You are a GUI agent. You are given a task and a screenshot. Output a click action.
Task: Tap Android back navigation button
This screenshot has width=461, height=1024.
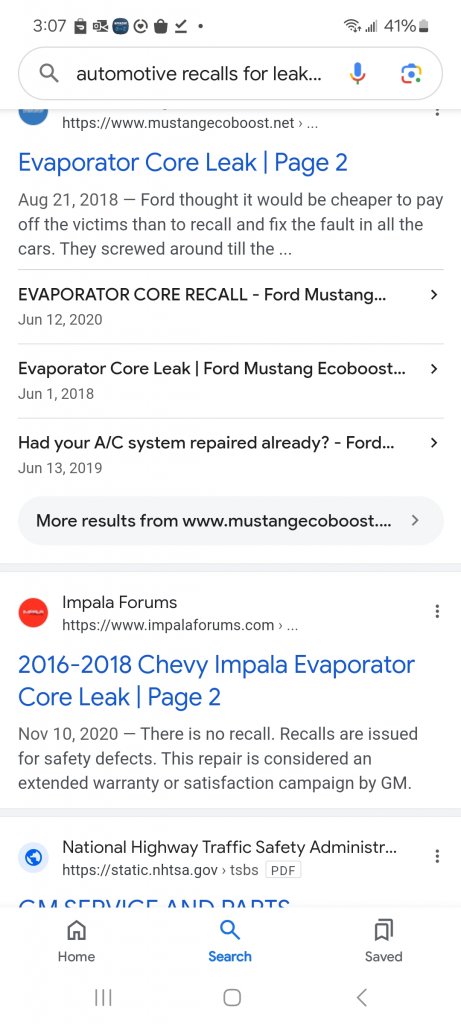point(362,997)
